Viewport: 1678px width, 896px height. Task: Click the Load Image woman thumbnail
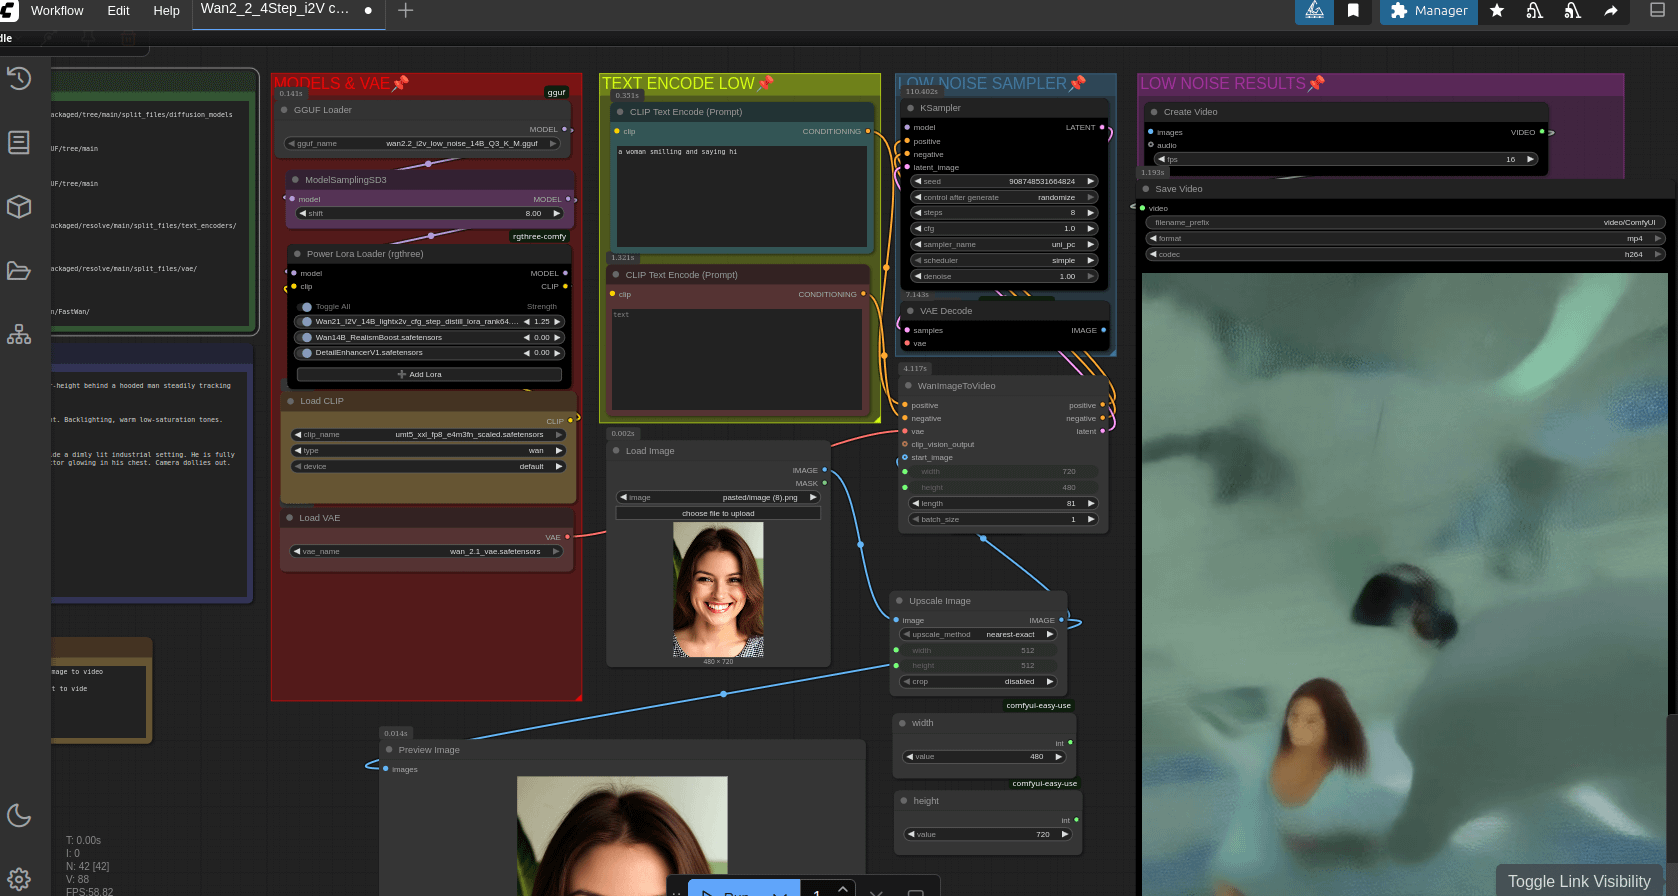click(718, 589)
